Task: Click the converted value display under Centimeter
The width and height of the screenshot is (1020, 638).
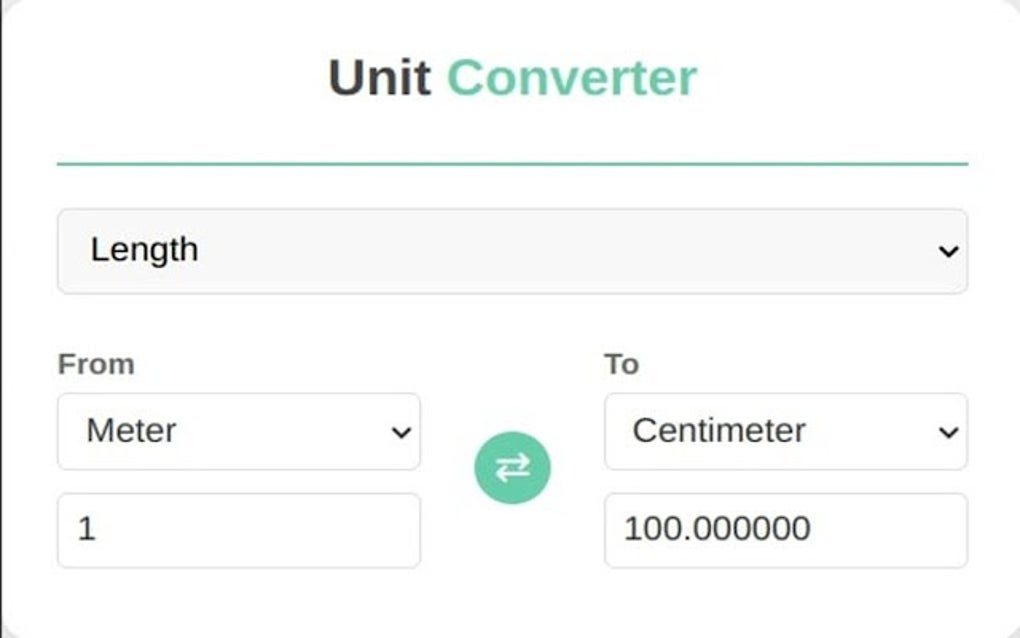Action: point(785,529)
